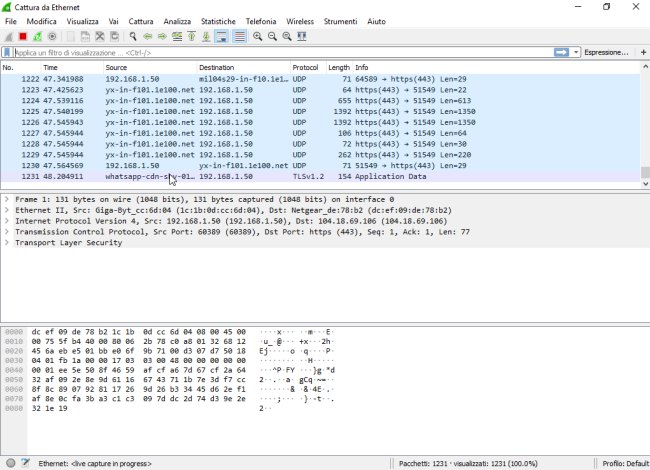Viewport: 650px width, 470px height.
Task: Go to a specific packet from the toolbar
Action: point(177,36)
